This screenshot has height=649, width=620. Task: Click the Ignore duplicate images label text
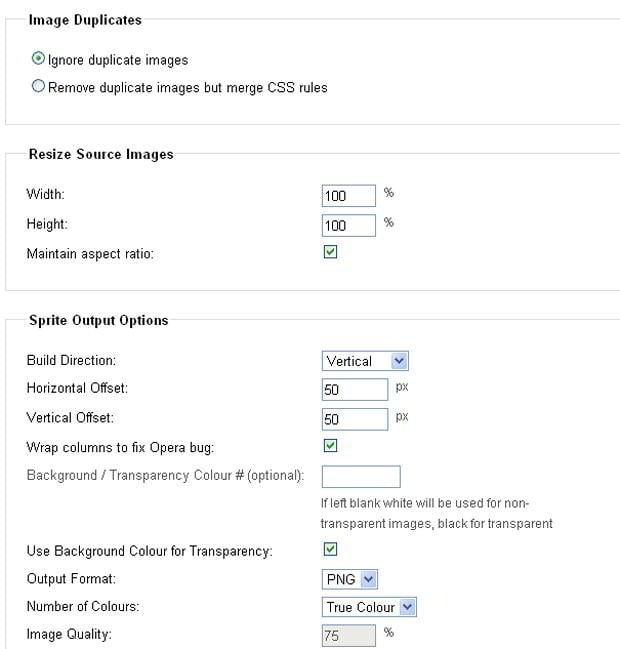[x=118, y=60]
